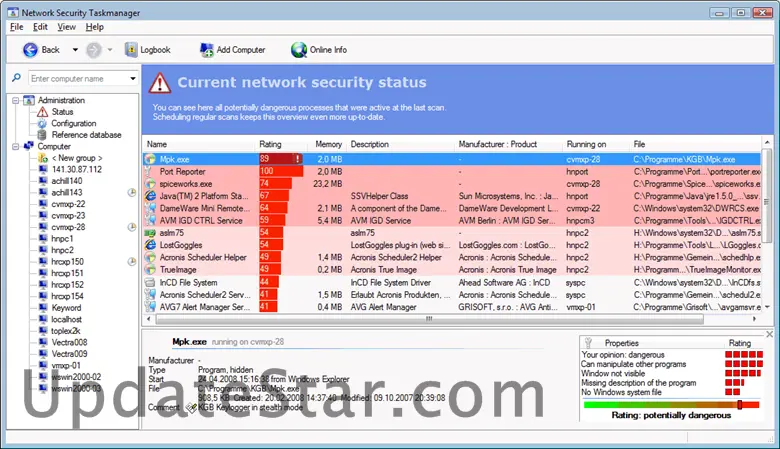Open the Logbook toolbar icon
Image resolution: width=780 pixels, height=449 pixels.
pos(131,50)
